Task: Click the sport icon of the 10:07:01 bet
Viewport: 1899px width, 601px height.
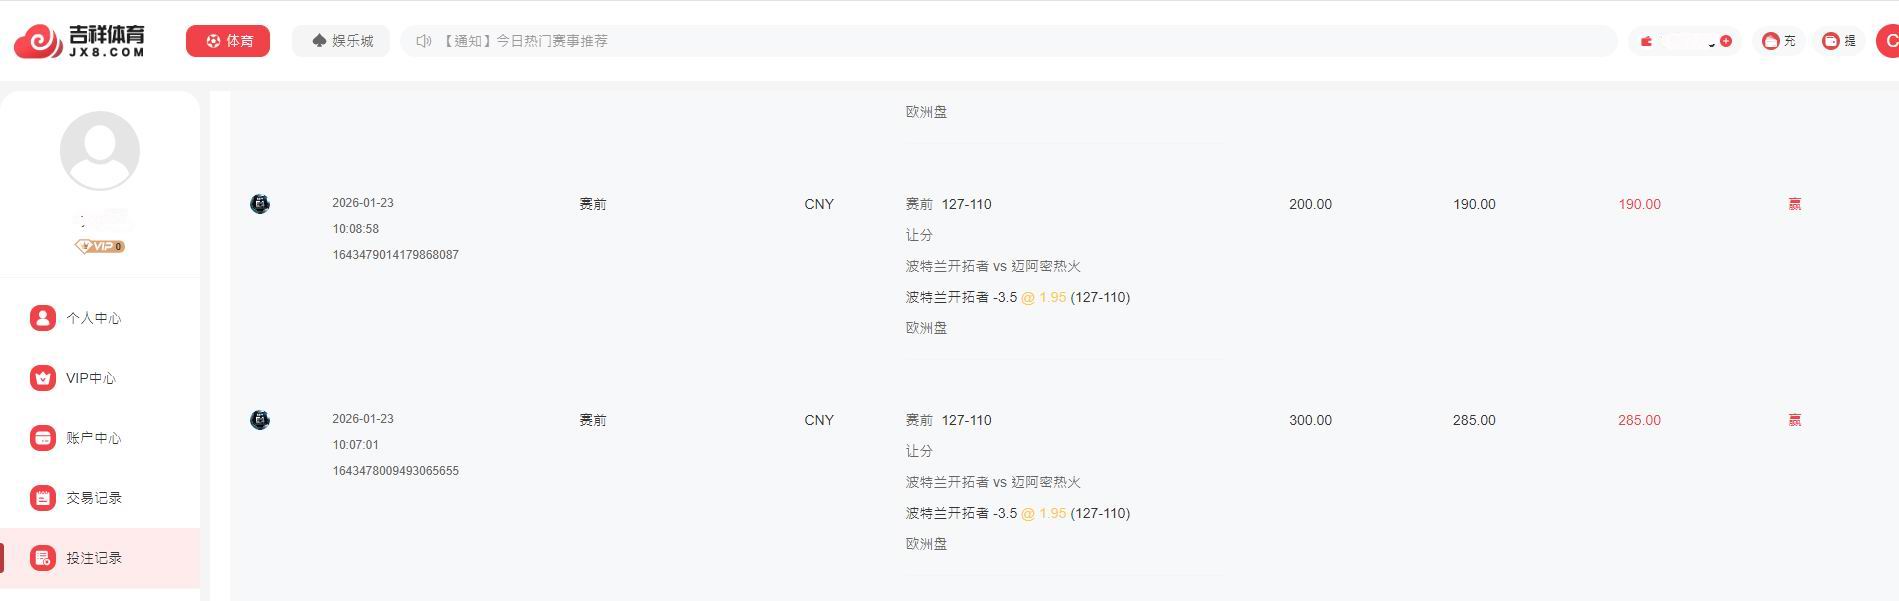Action: coord(260,420)
